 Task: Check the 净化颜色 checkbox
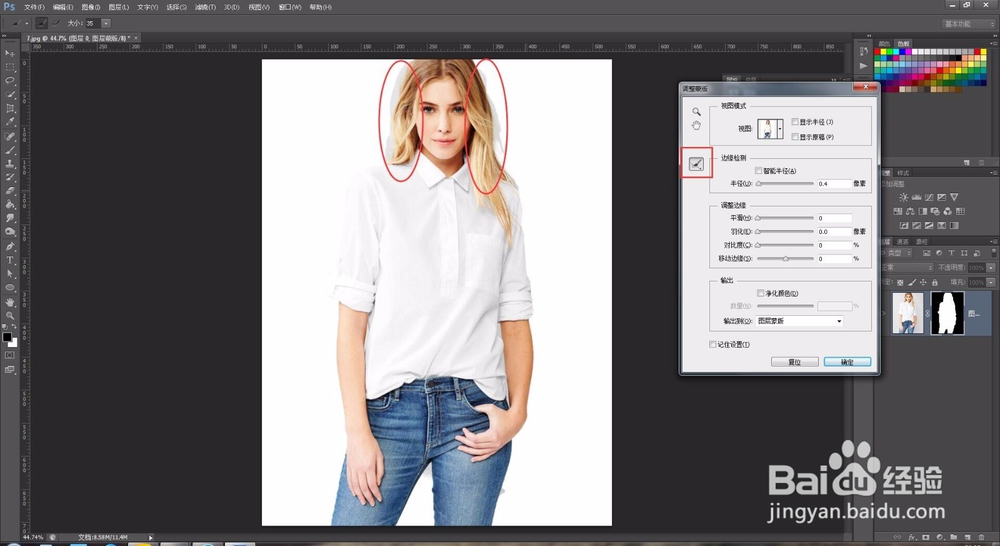point(760,293)
